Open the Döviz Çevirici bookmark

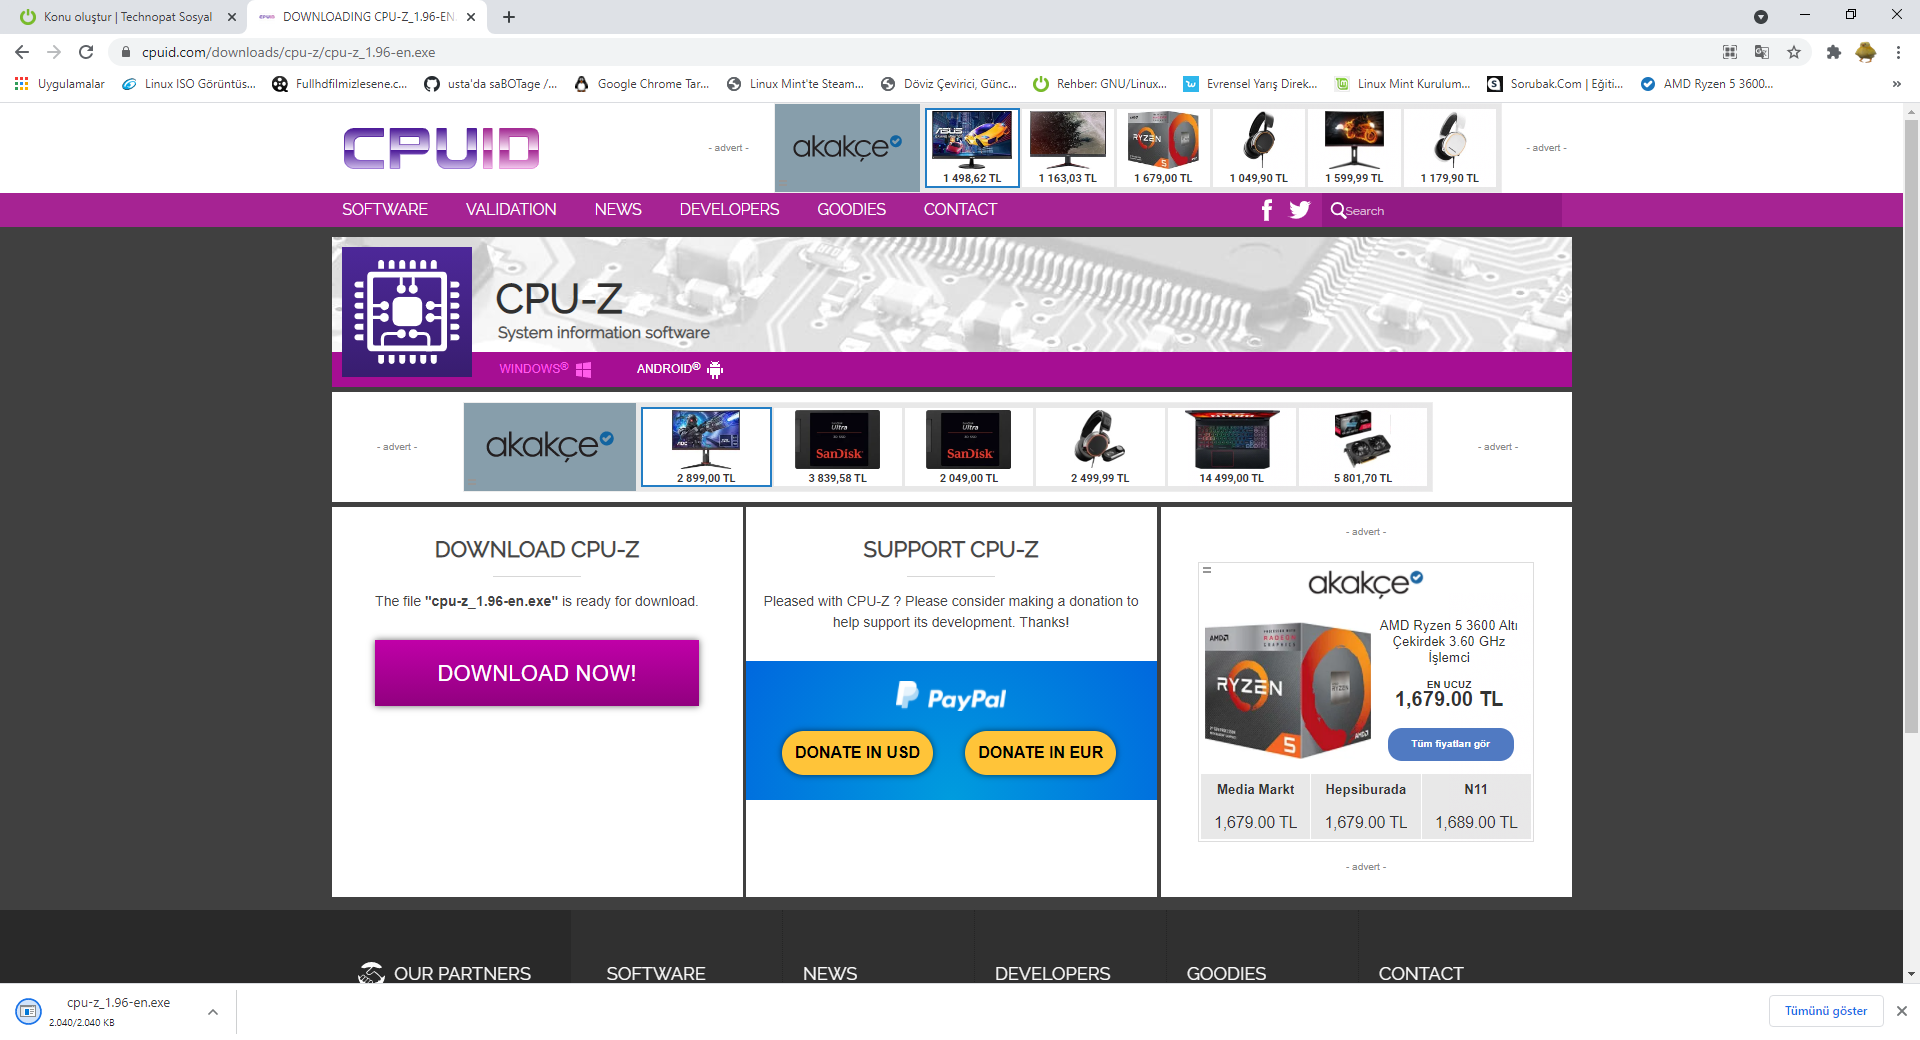949,84
